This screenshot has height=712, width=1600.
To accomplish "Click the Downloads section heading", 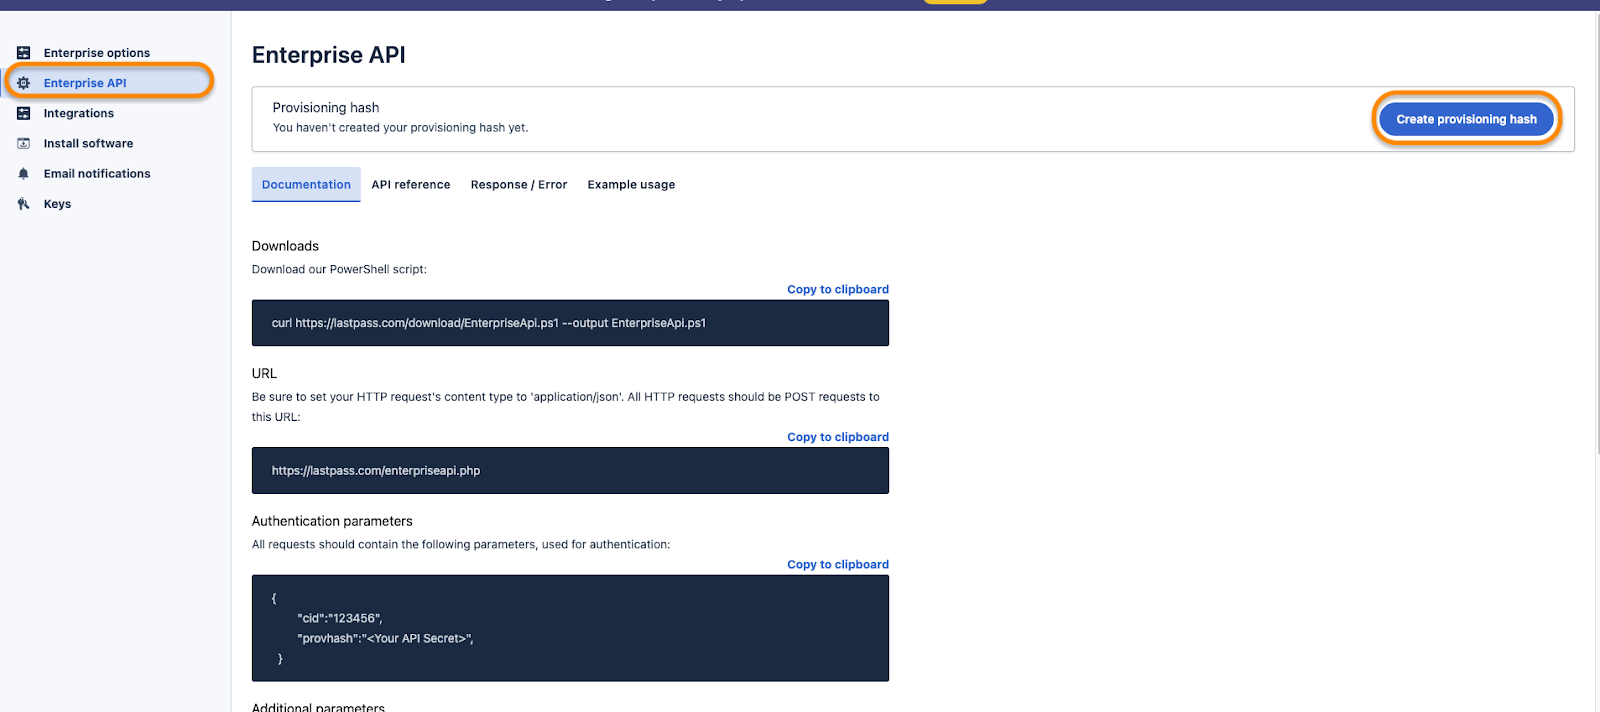I will tap(285, 246).
